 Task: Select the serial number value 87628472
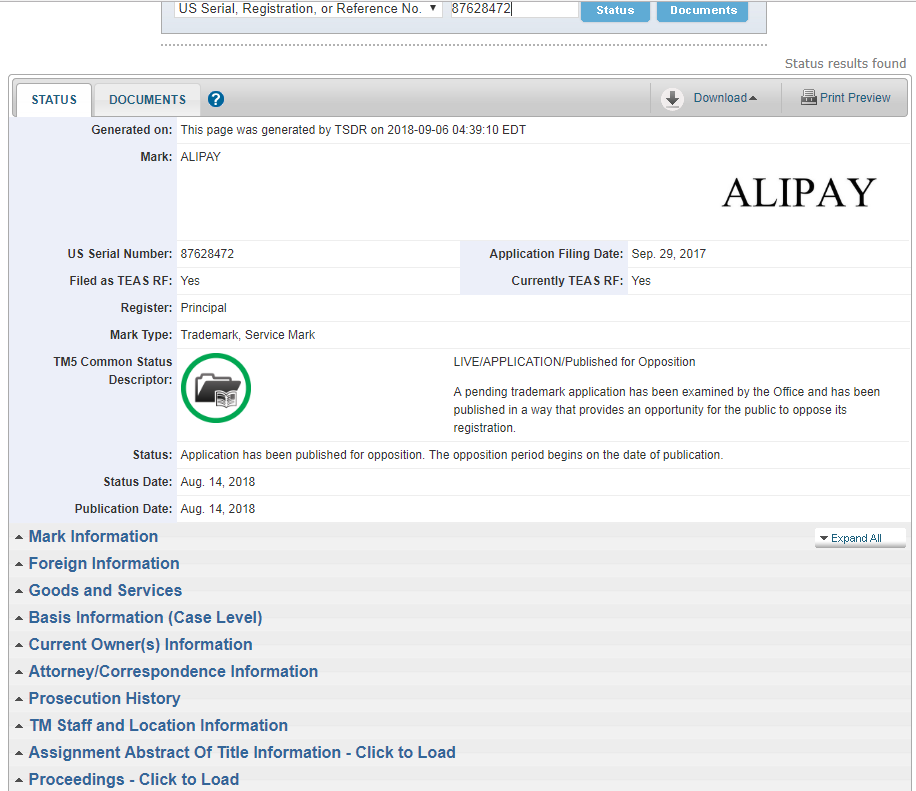point(207,254)
